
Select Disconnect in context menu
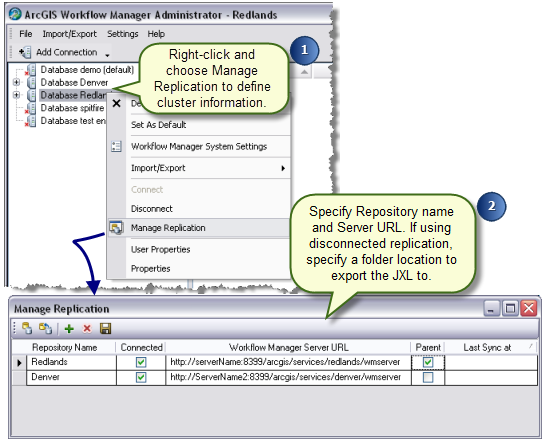pyautogui.click(x=152, y=209)
